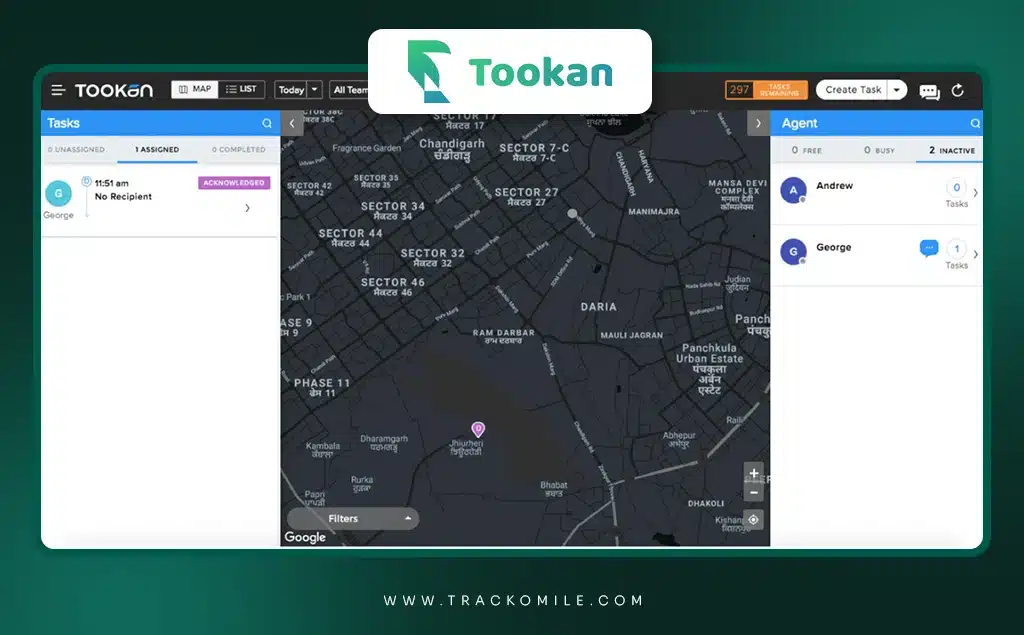The height and width of the screenshot is (635, 1024).
Task: Click the Create Task button
Action: click(853, 90)
